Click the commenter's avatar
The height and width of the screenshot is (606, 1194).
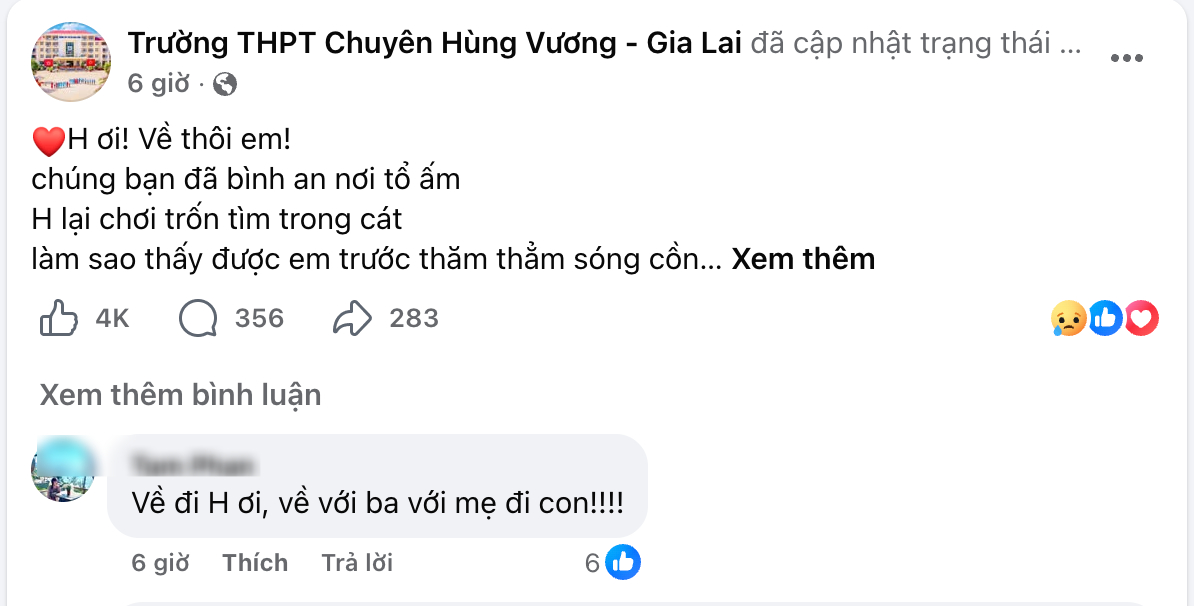click(62, 470)
